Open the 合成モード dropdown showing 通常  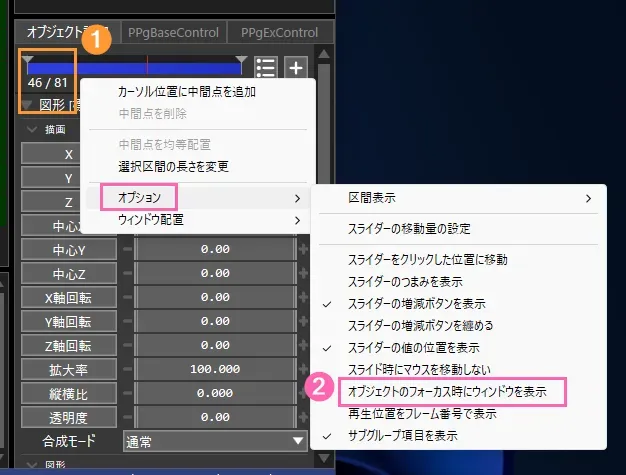[215, 441]
